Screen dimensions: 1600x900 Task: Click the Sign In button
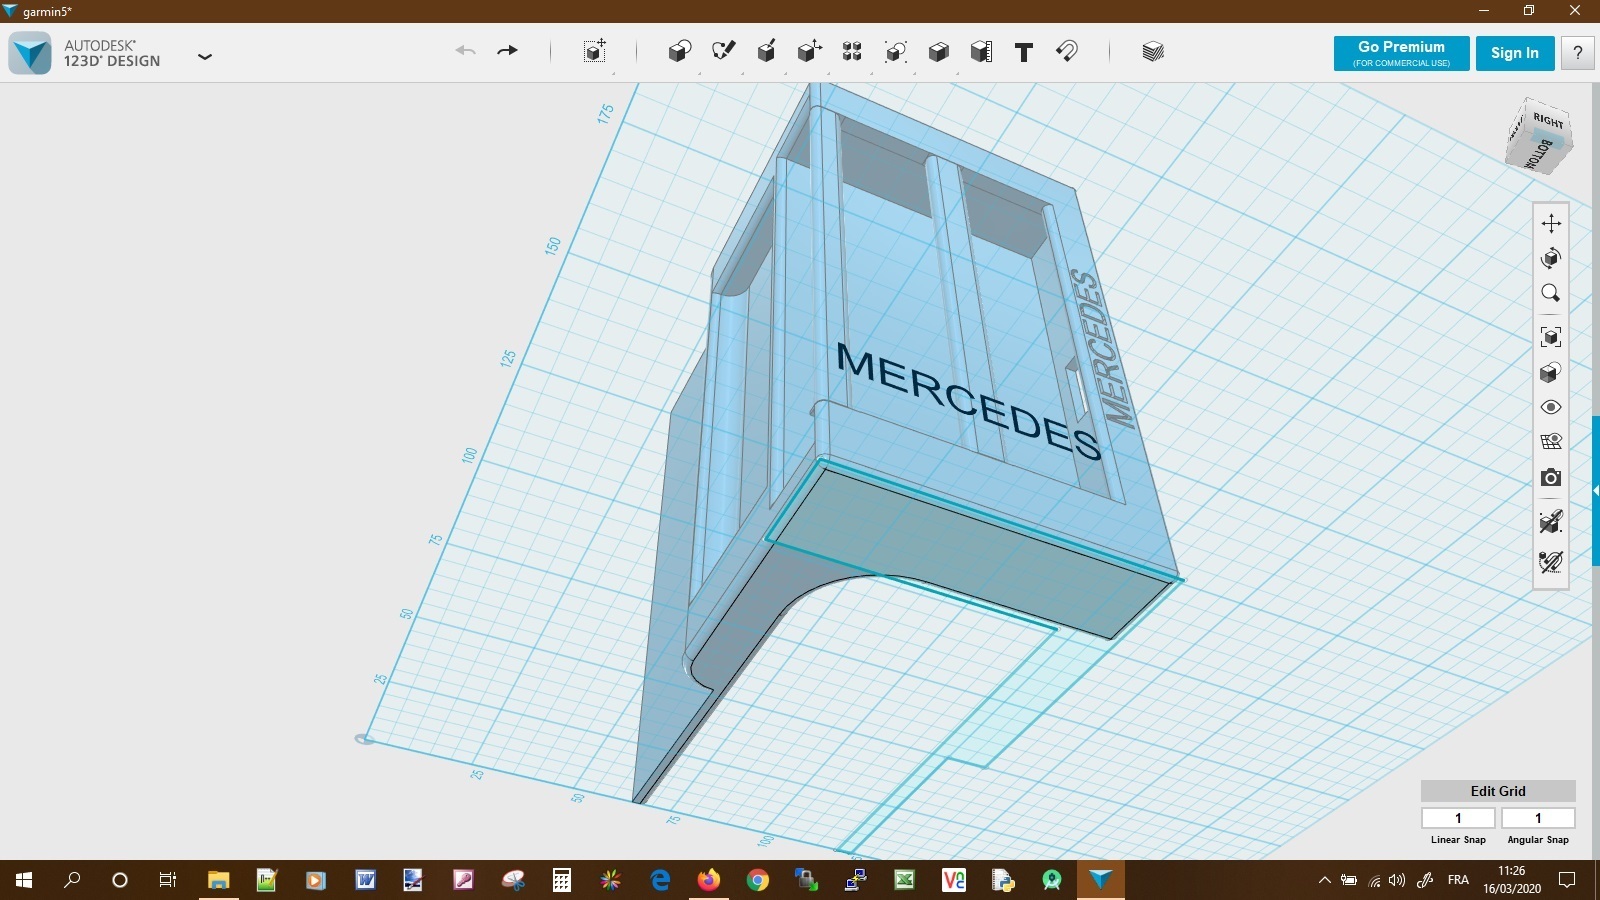(x=1515, y=53)
